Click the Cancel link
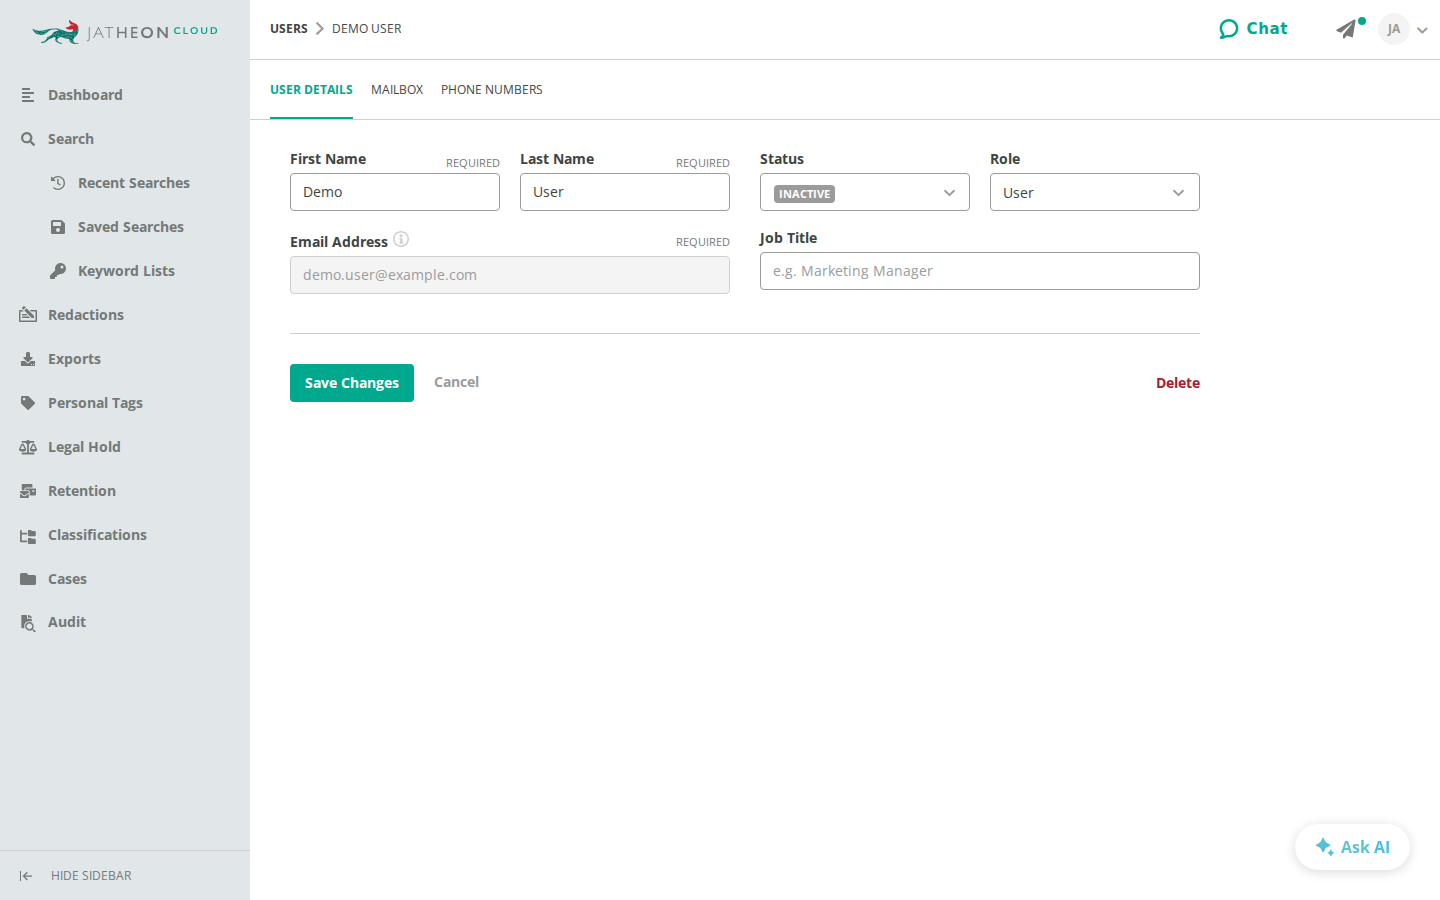The width and height of the screenshot is (1440, 900). point(456,382)
